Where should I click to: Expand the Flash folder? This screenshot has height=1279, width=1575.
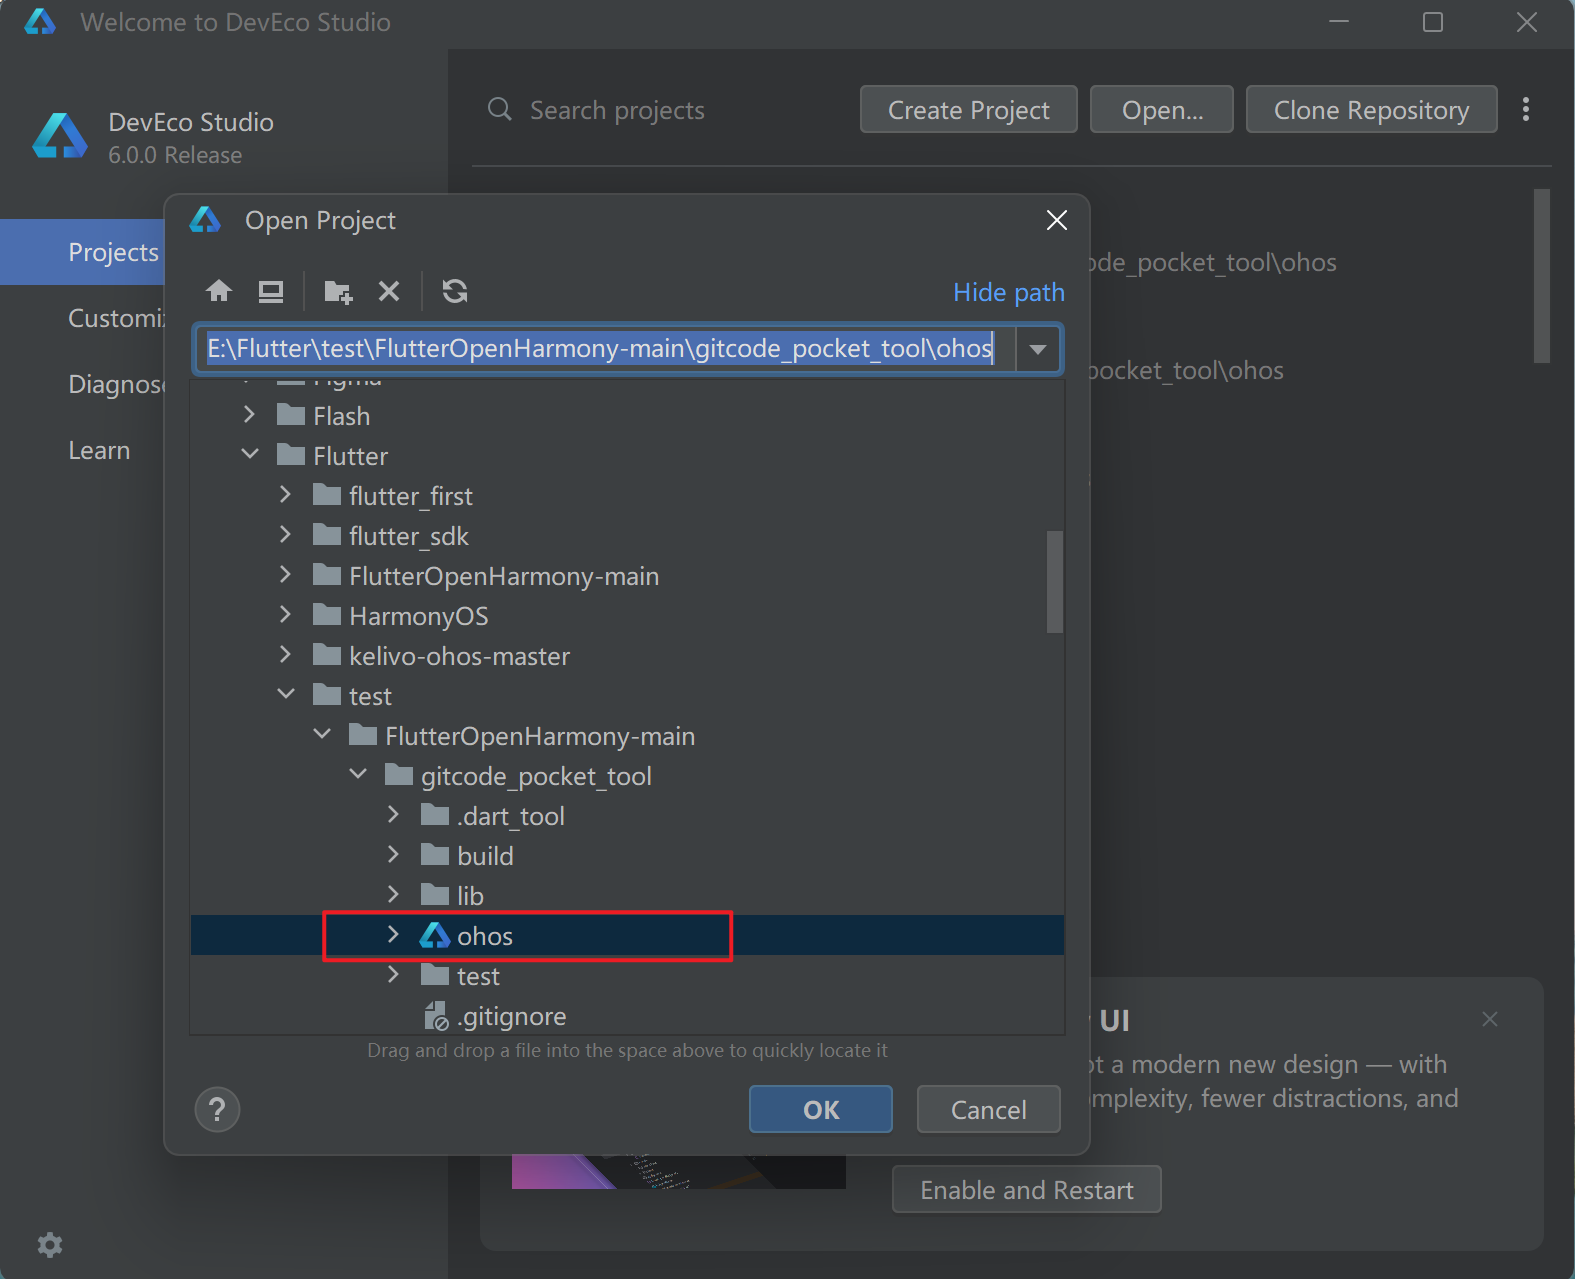coord(250,415)
